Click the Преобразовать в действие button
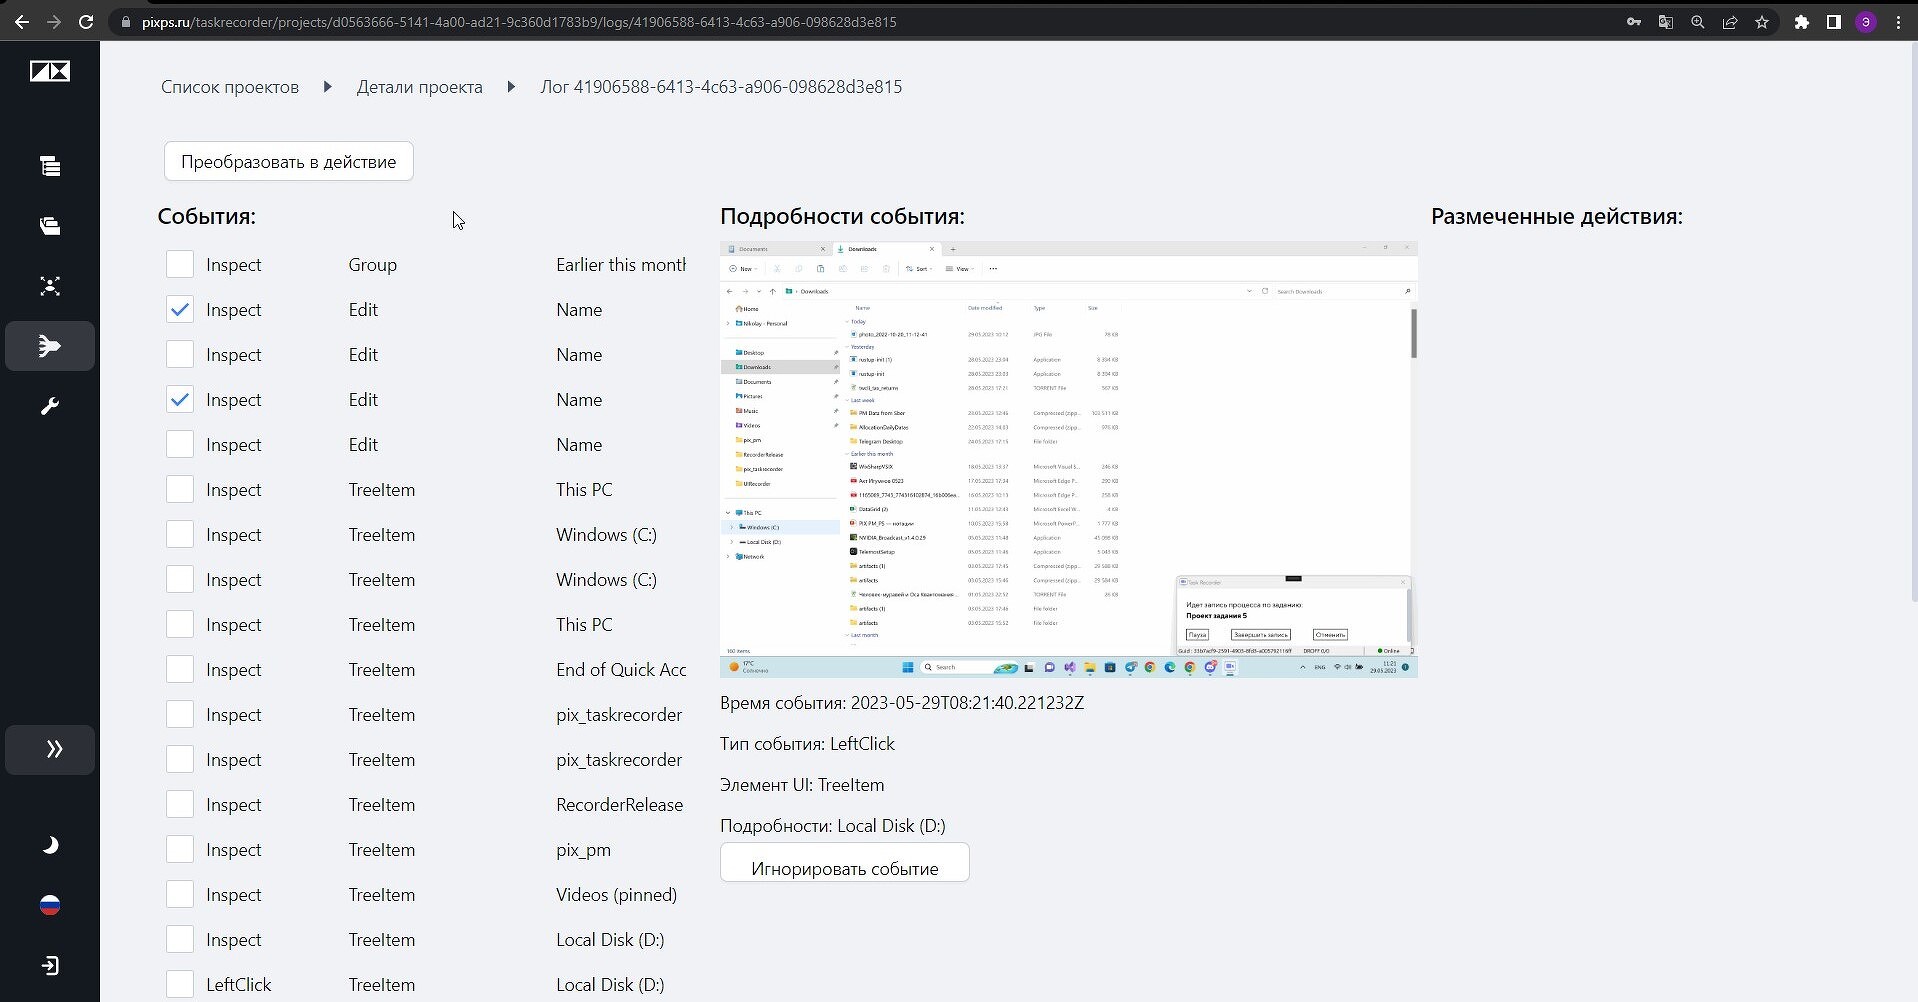This screenshot has width=1918, height=1002. (x=289, y=161)
